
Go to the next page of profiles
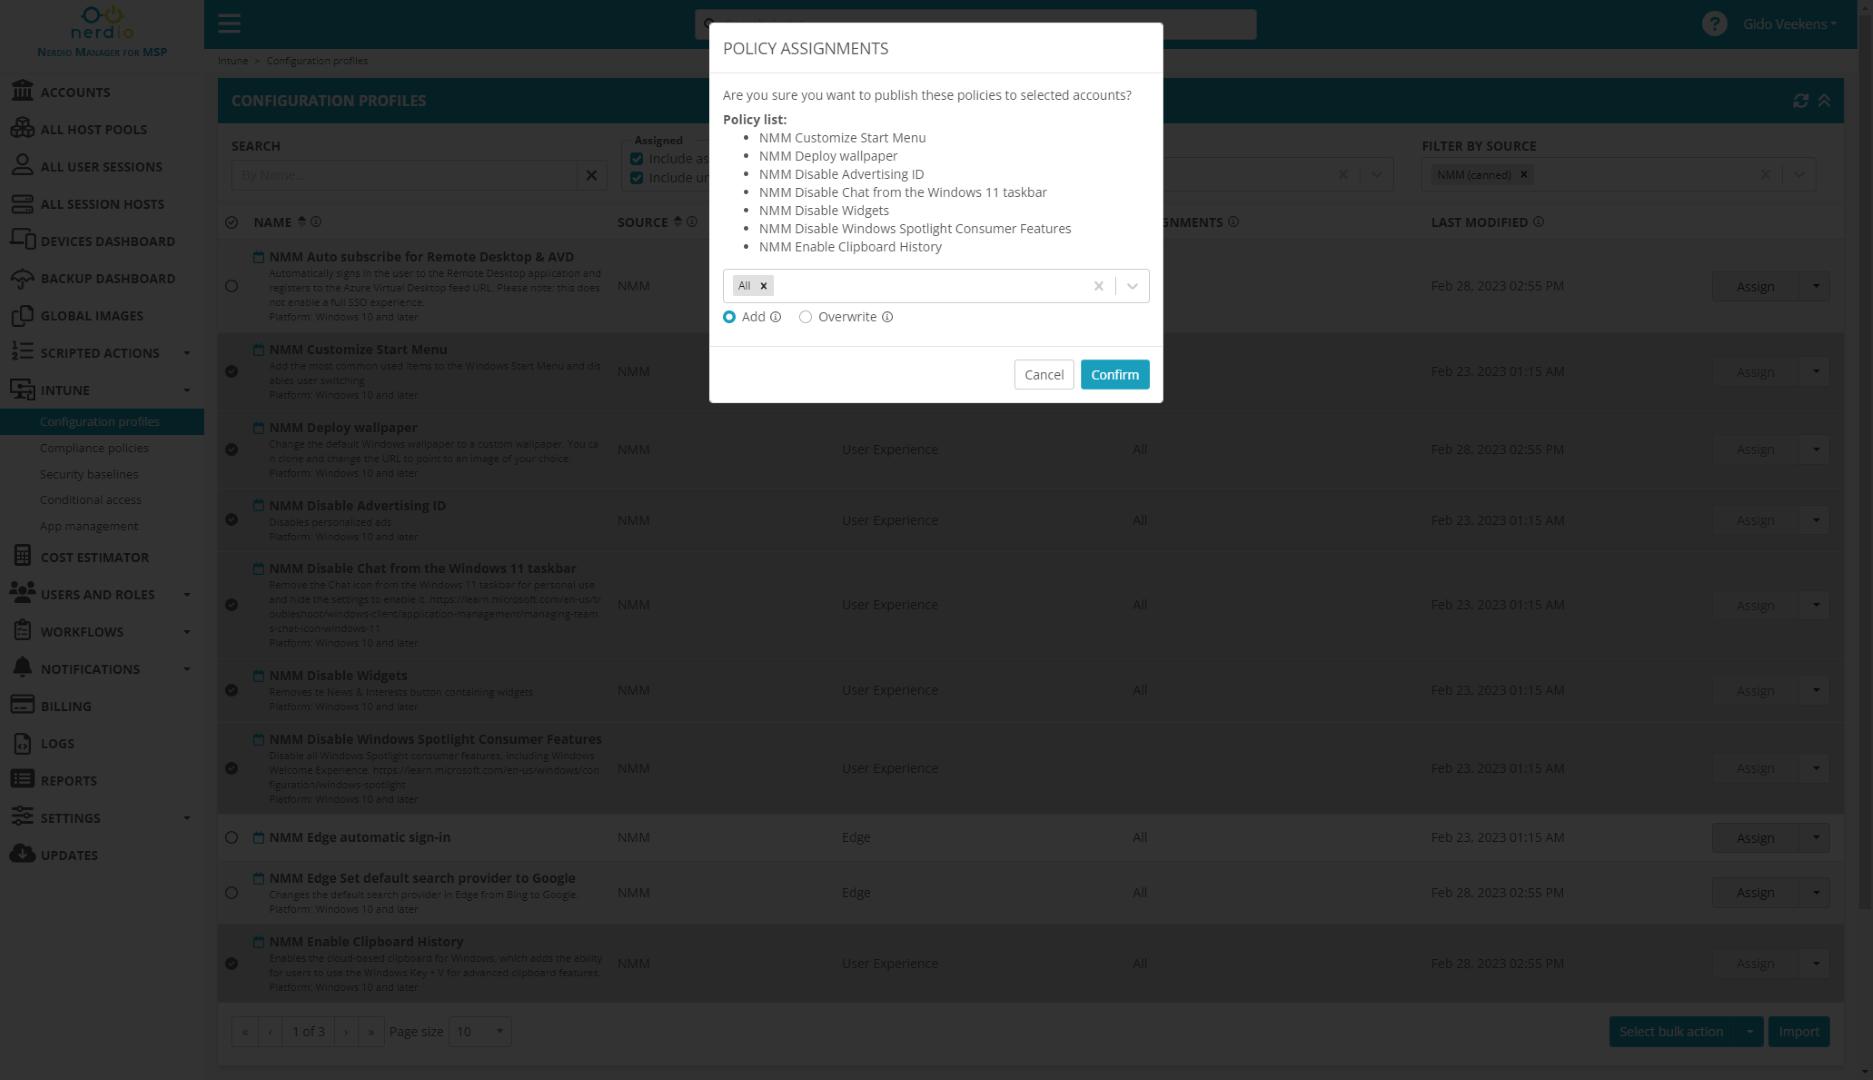coord(346,1031)
